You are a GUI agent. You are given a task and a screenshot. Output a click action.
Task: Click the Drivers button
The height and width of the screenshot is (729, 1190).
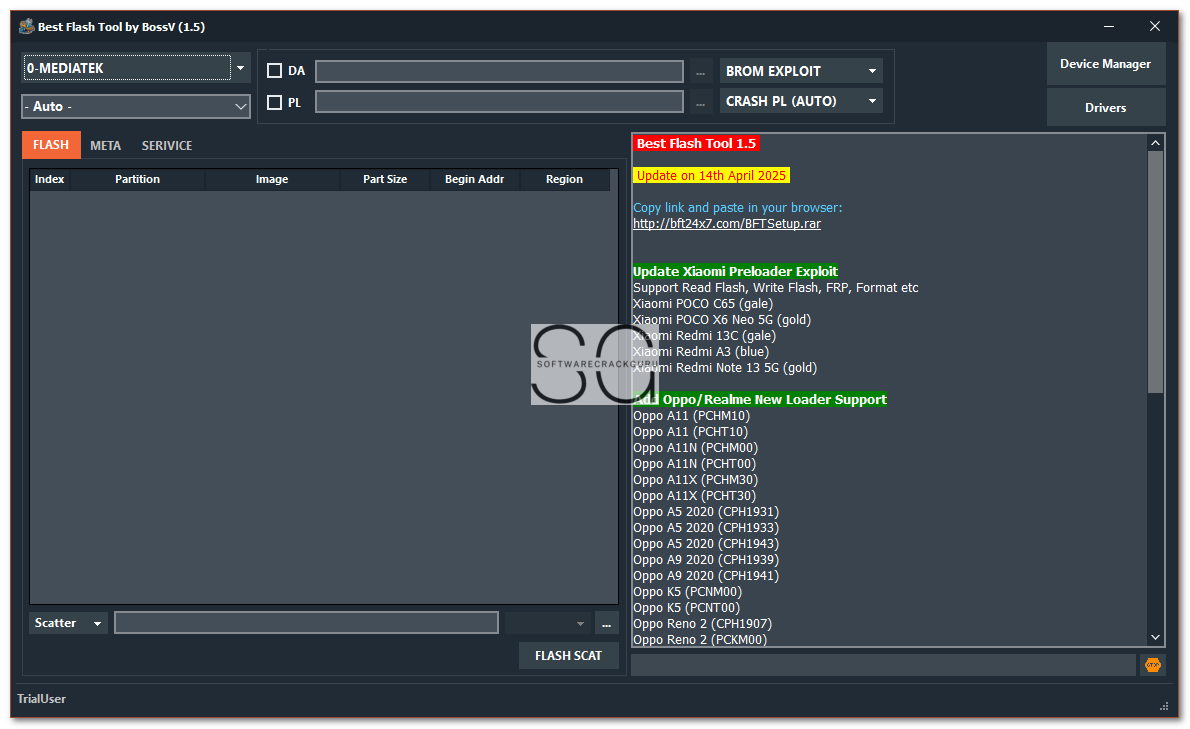point(1105,108)
